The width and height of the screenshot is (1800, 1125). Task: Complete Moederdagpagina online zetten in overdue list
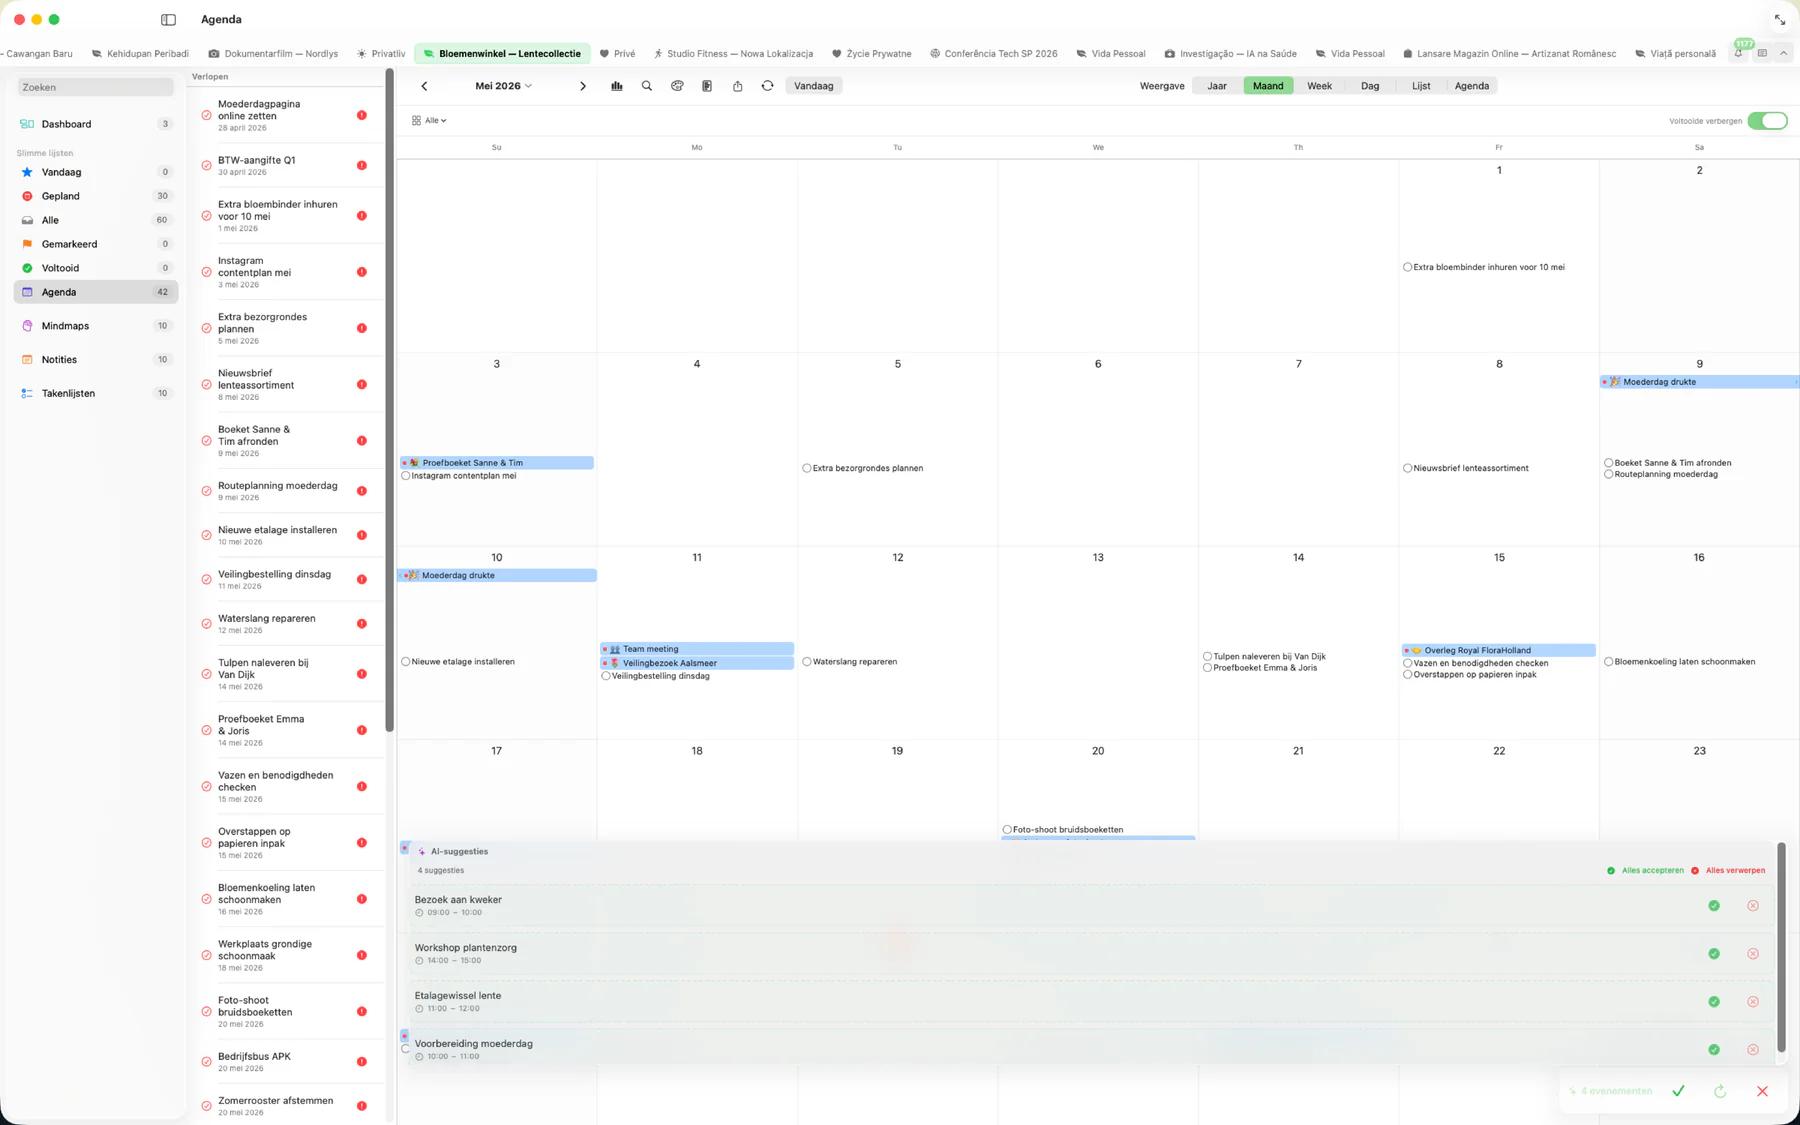[206, 115]
